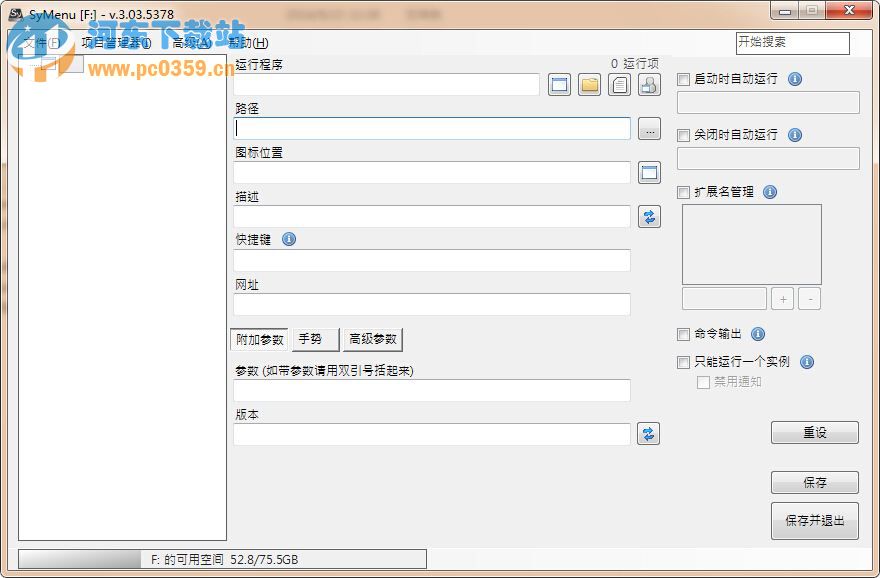Click the 重设 button

click(814, 432)
